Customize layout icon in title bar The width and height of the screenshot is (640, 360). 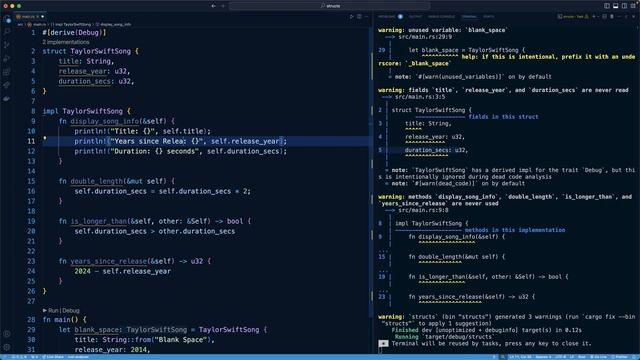(x=633, y=6)
